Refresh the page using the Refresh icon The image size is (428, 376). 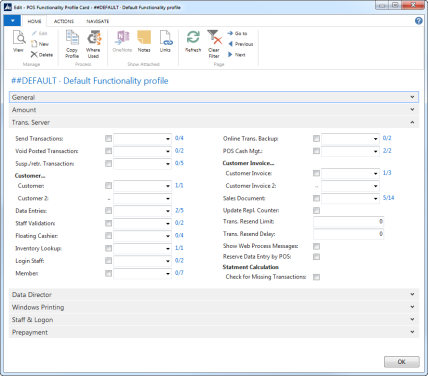tap(193, 37)
